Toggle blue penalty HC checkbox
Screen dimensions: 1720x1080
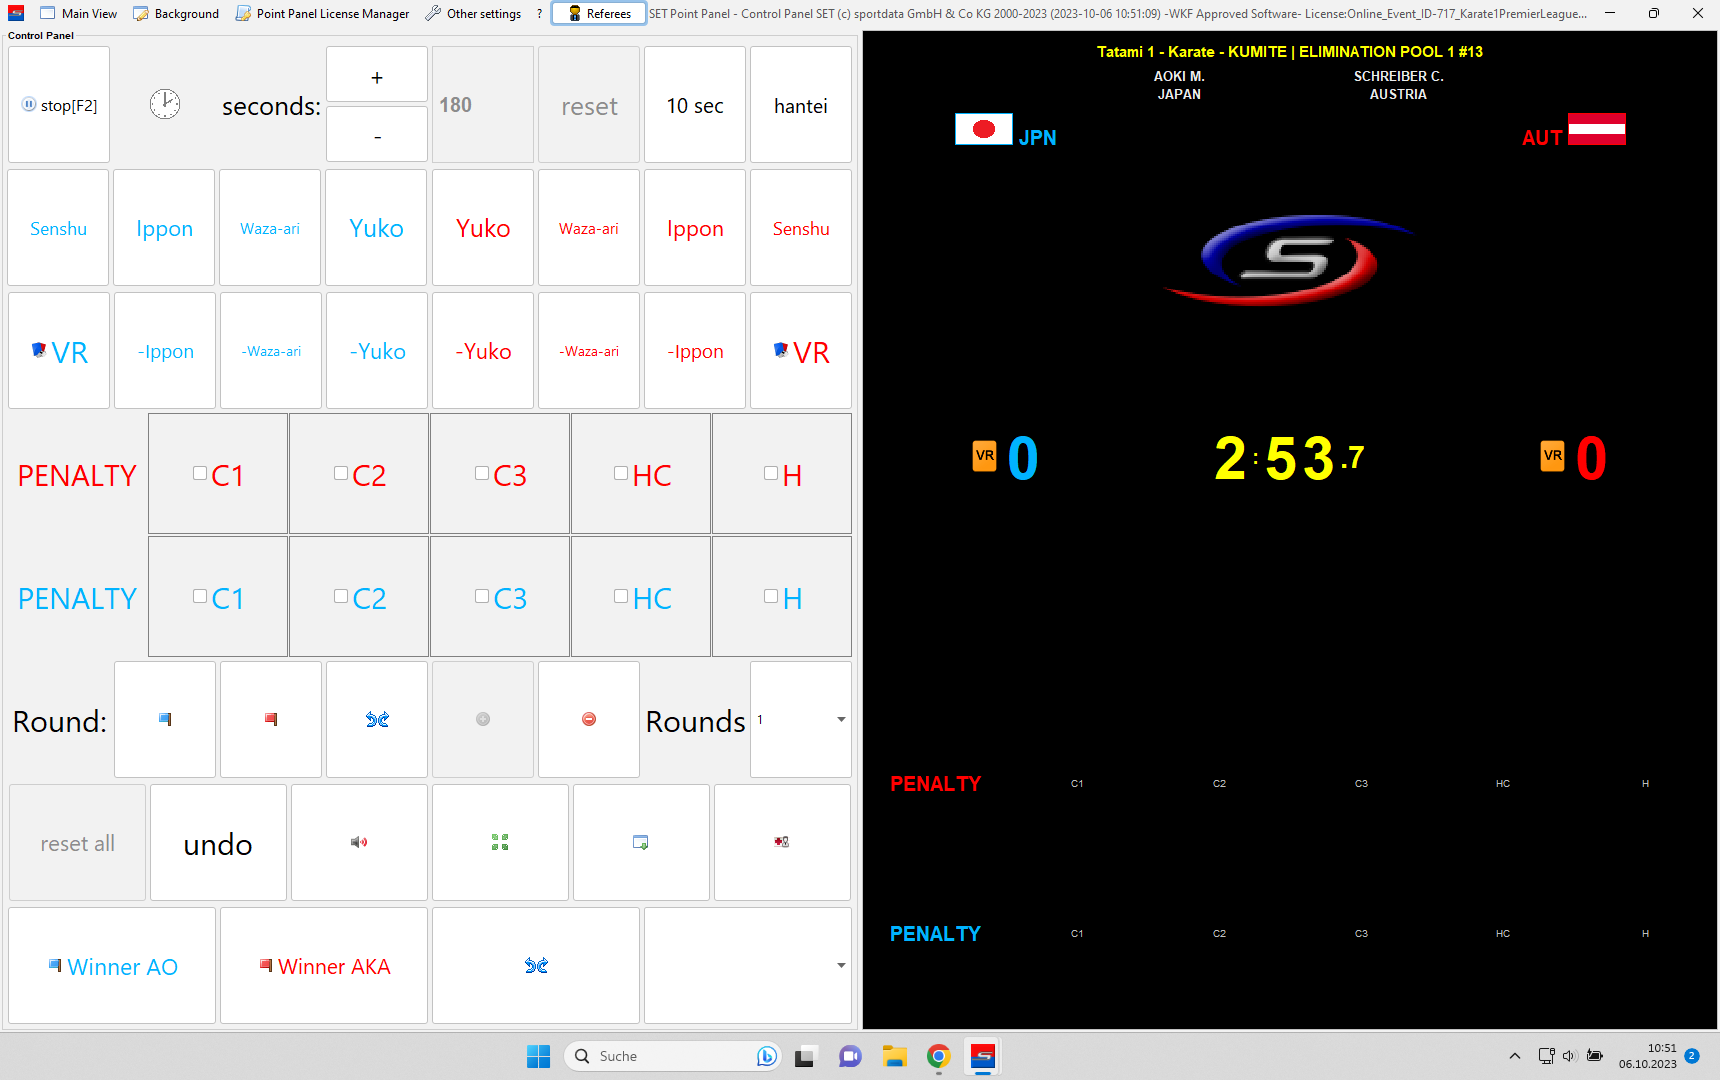pos(621,597)
